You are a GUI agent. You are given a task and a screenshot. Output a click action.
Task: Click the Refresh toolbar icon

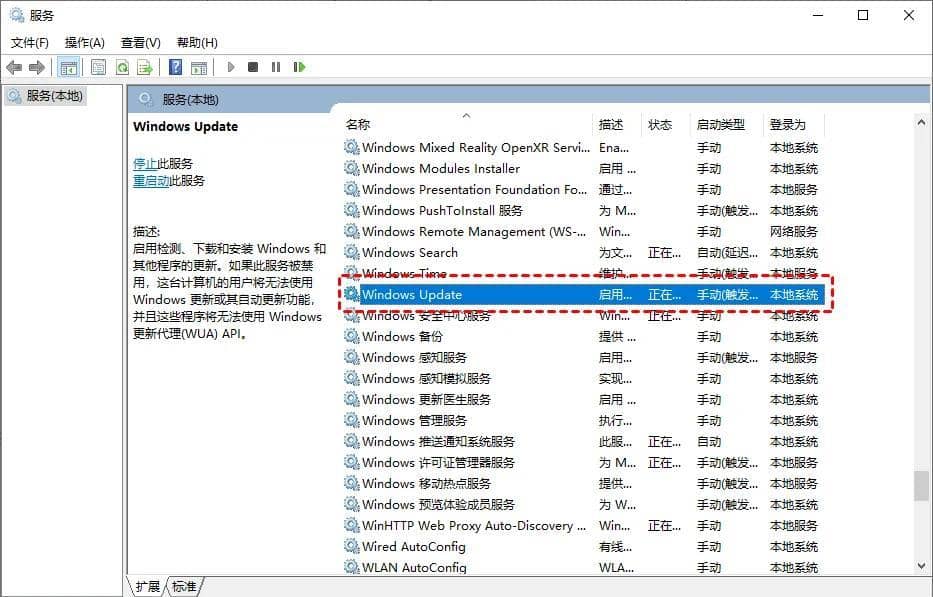pos(121,67)
